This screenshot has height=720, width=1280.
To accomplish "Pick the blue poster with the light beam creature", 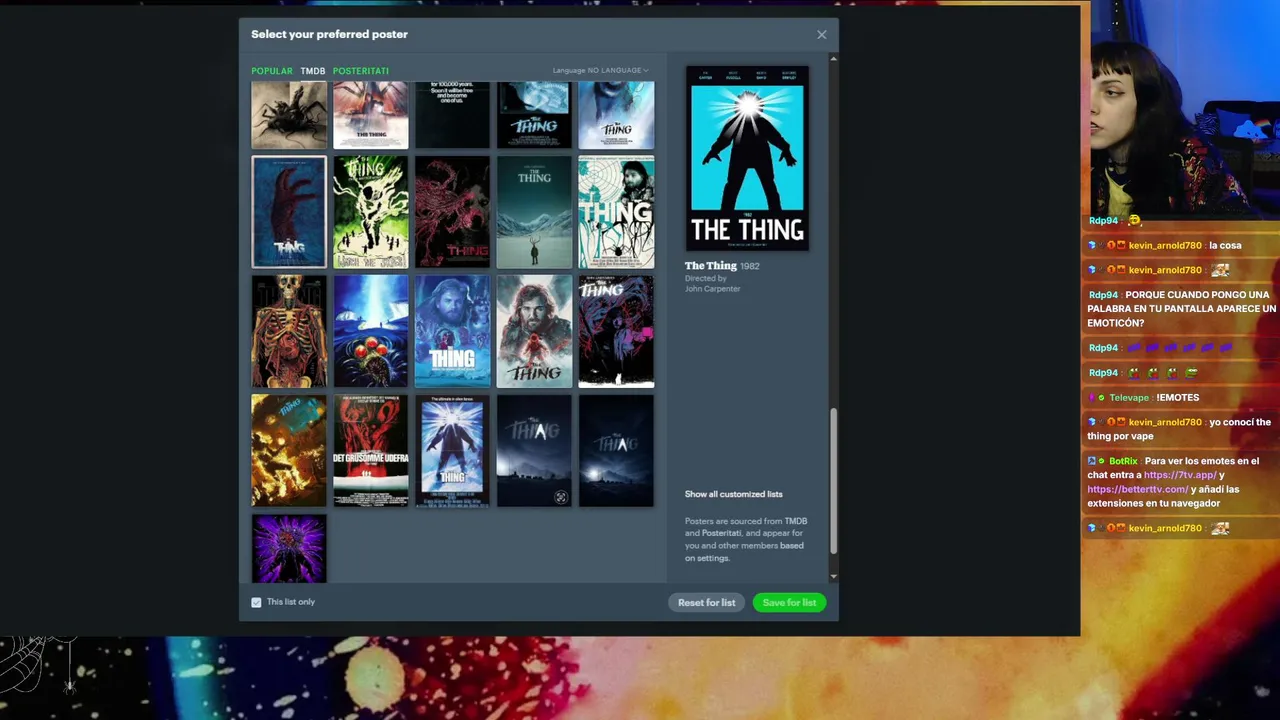I will coord(371,331).
